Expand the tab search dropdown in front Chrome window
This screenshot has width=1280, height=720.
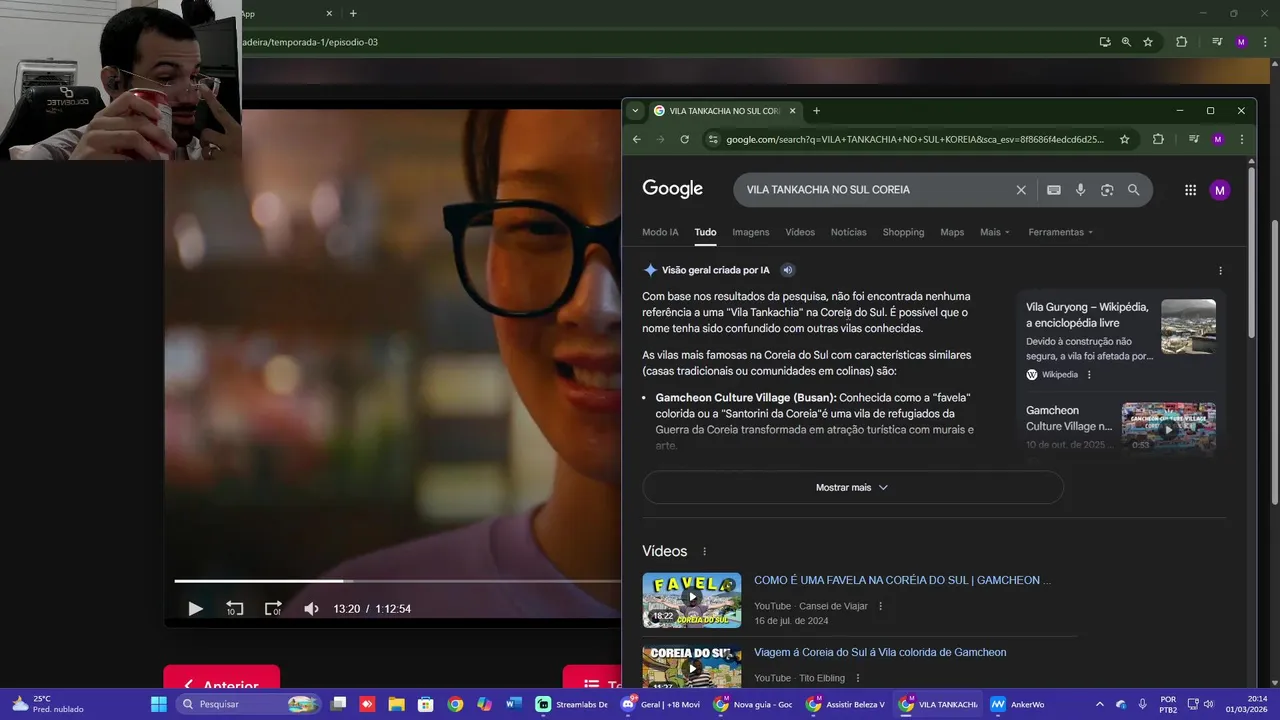click(x=635, y=111)
